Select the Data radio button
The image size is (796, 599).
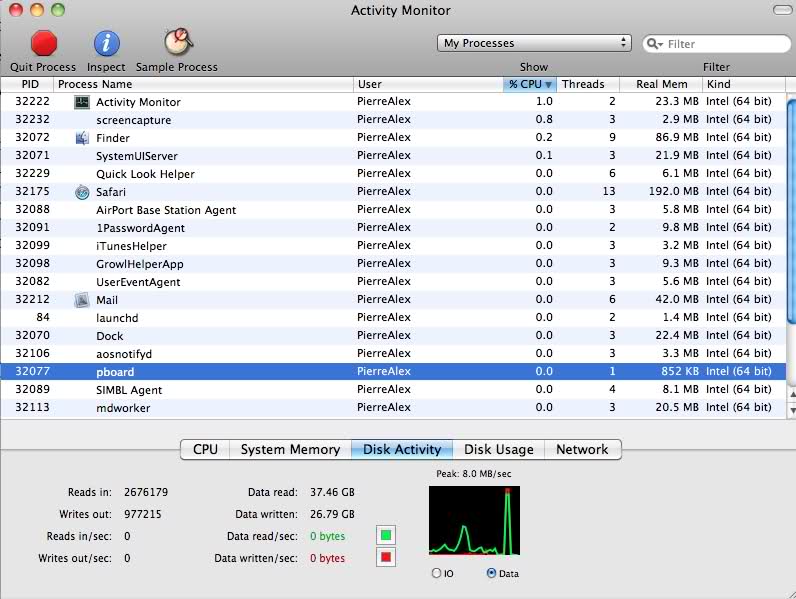click(x=491, y=573)
